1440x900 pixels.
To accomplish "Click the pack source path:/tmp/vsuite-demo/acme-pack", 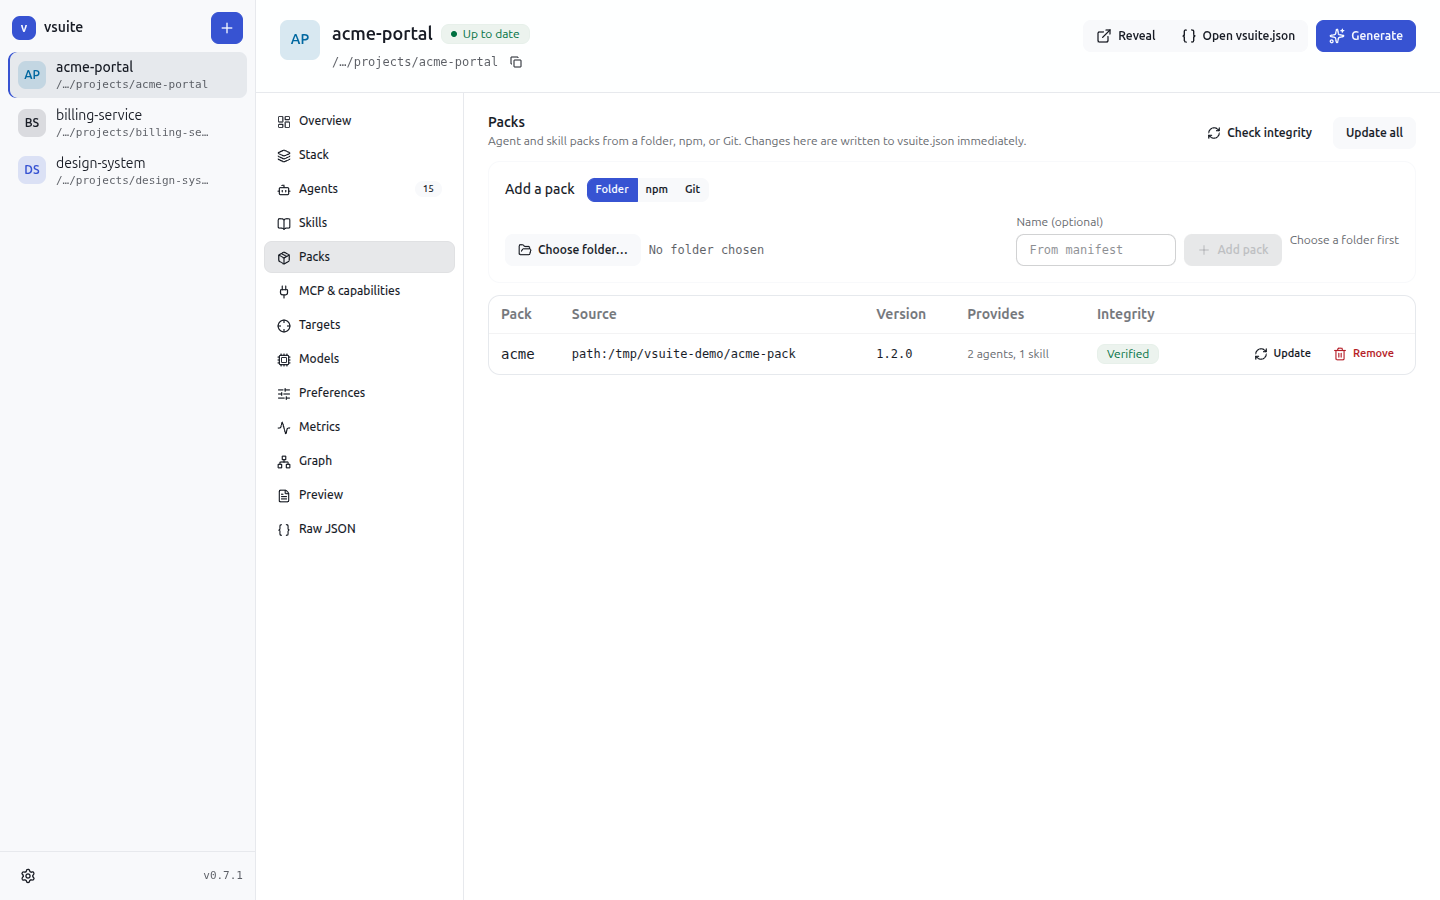I will pos(684,354).
